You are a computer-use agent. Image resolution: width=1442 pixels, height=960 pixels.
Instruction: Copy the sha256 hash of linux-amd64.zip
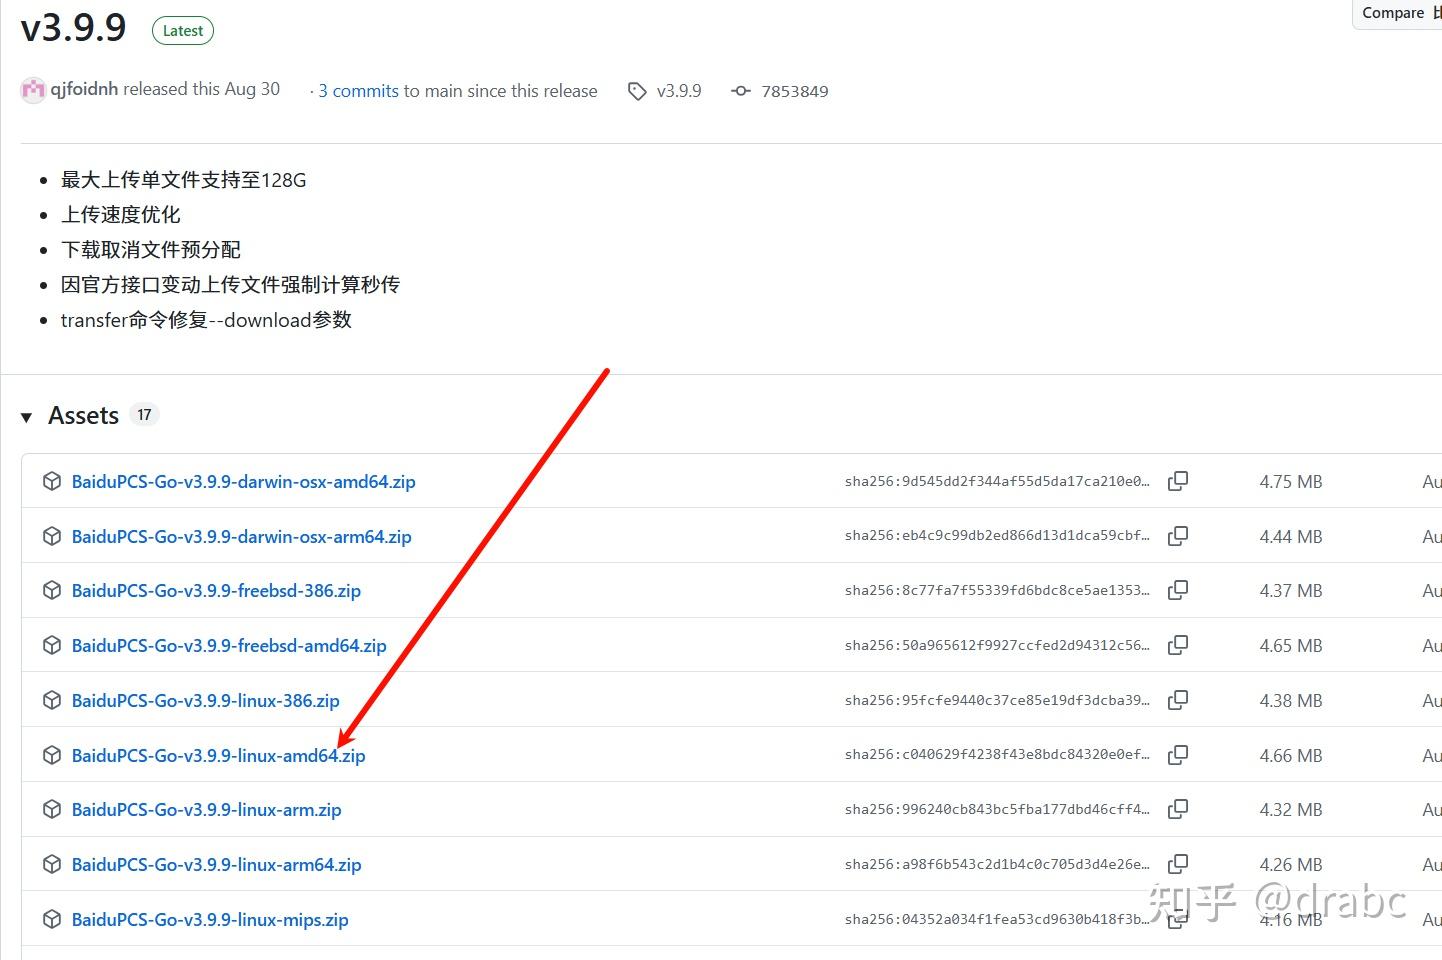pyautogui.click(x=1178, y=754)
